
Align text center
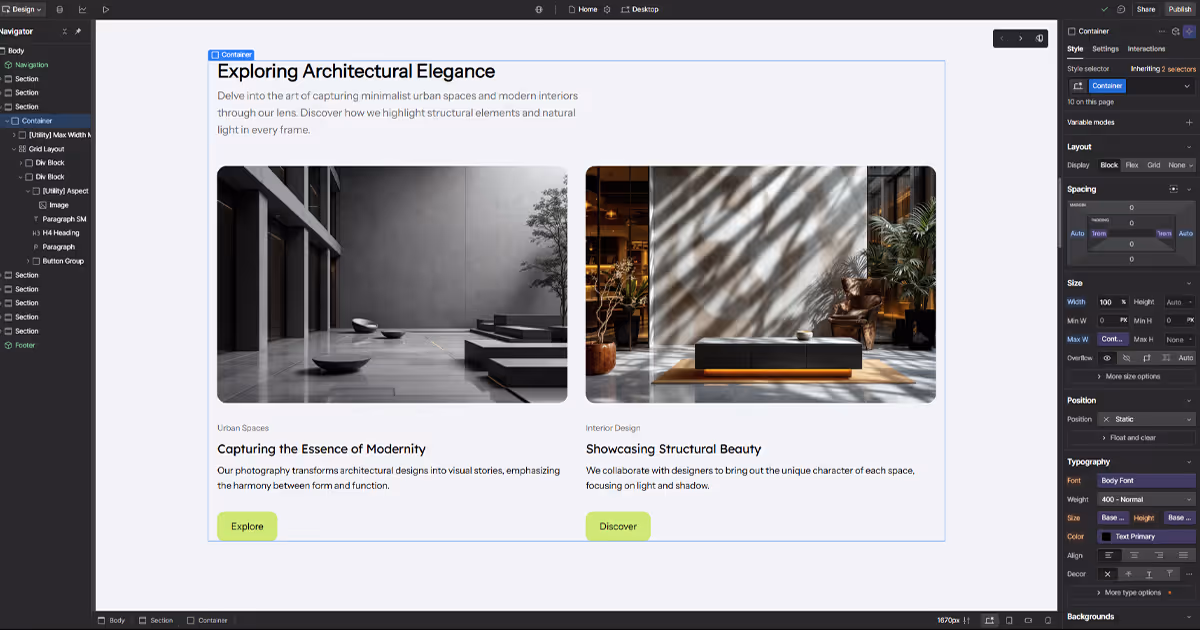click(1134, 555)
